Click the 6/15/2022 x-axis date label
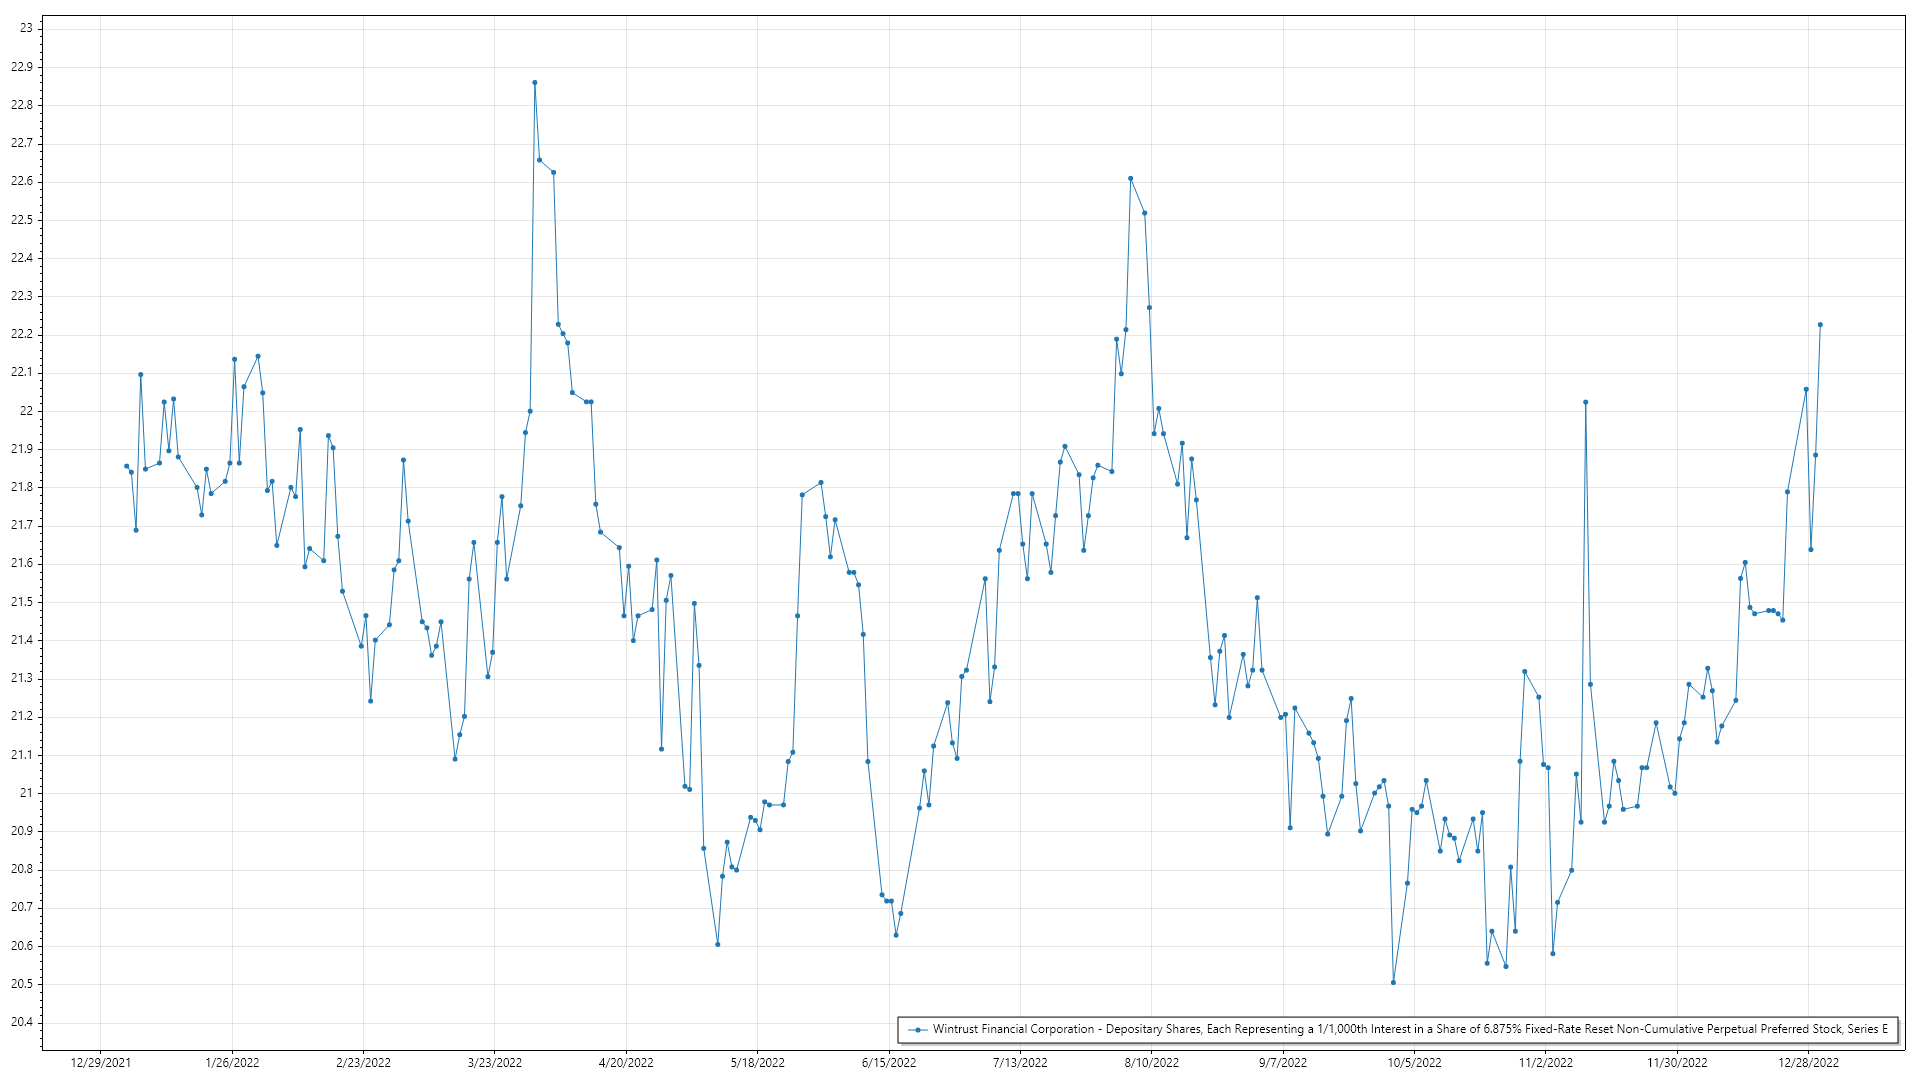 click(x=889, y=1063)
